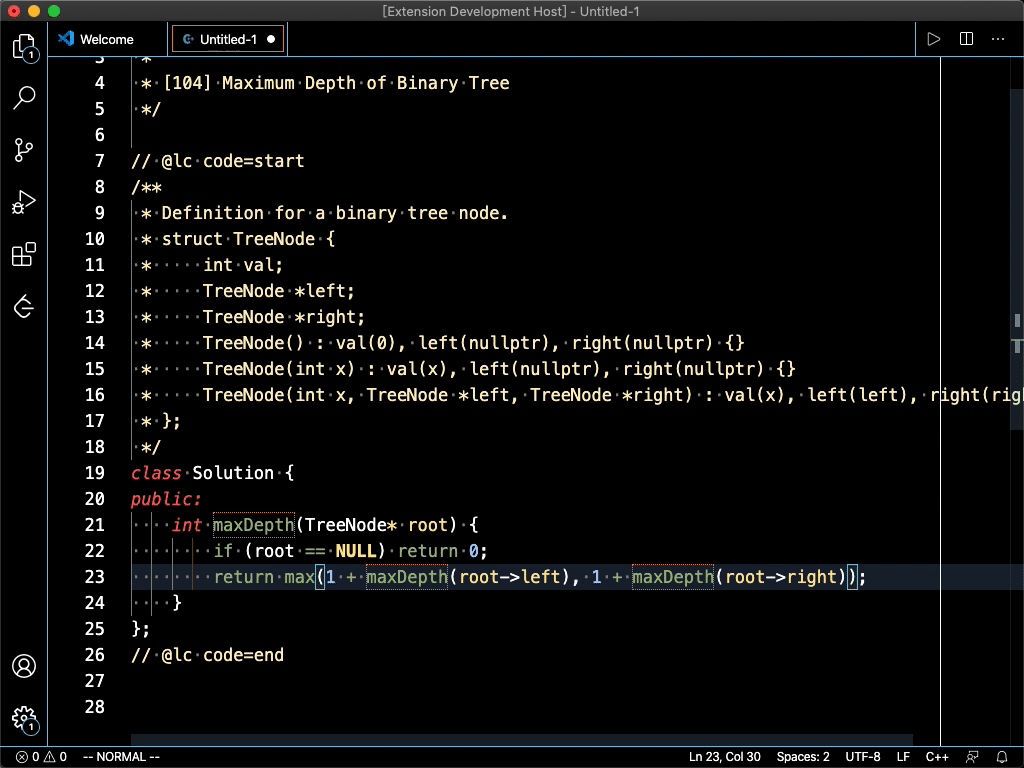This screenshot has width=1024, height=768.
Task: Click 'root->left' in line 23
Action: point(509,577)
